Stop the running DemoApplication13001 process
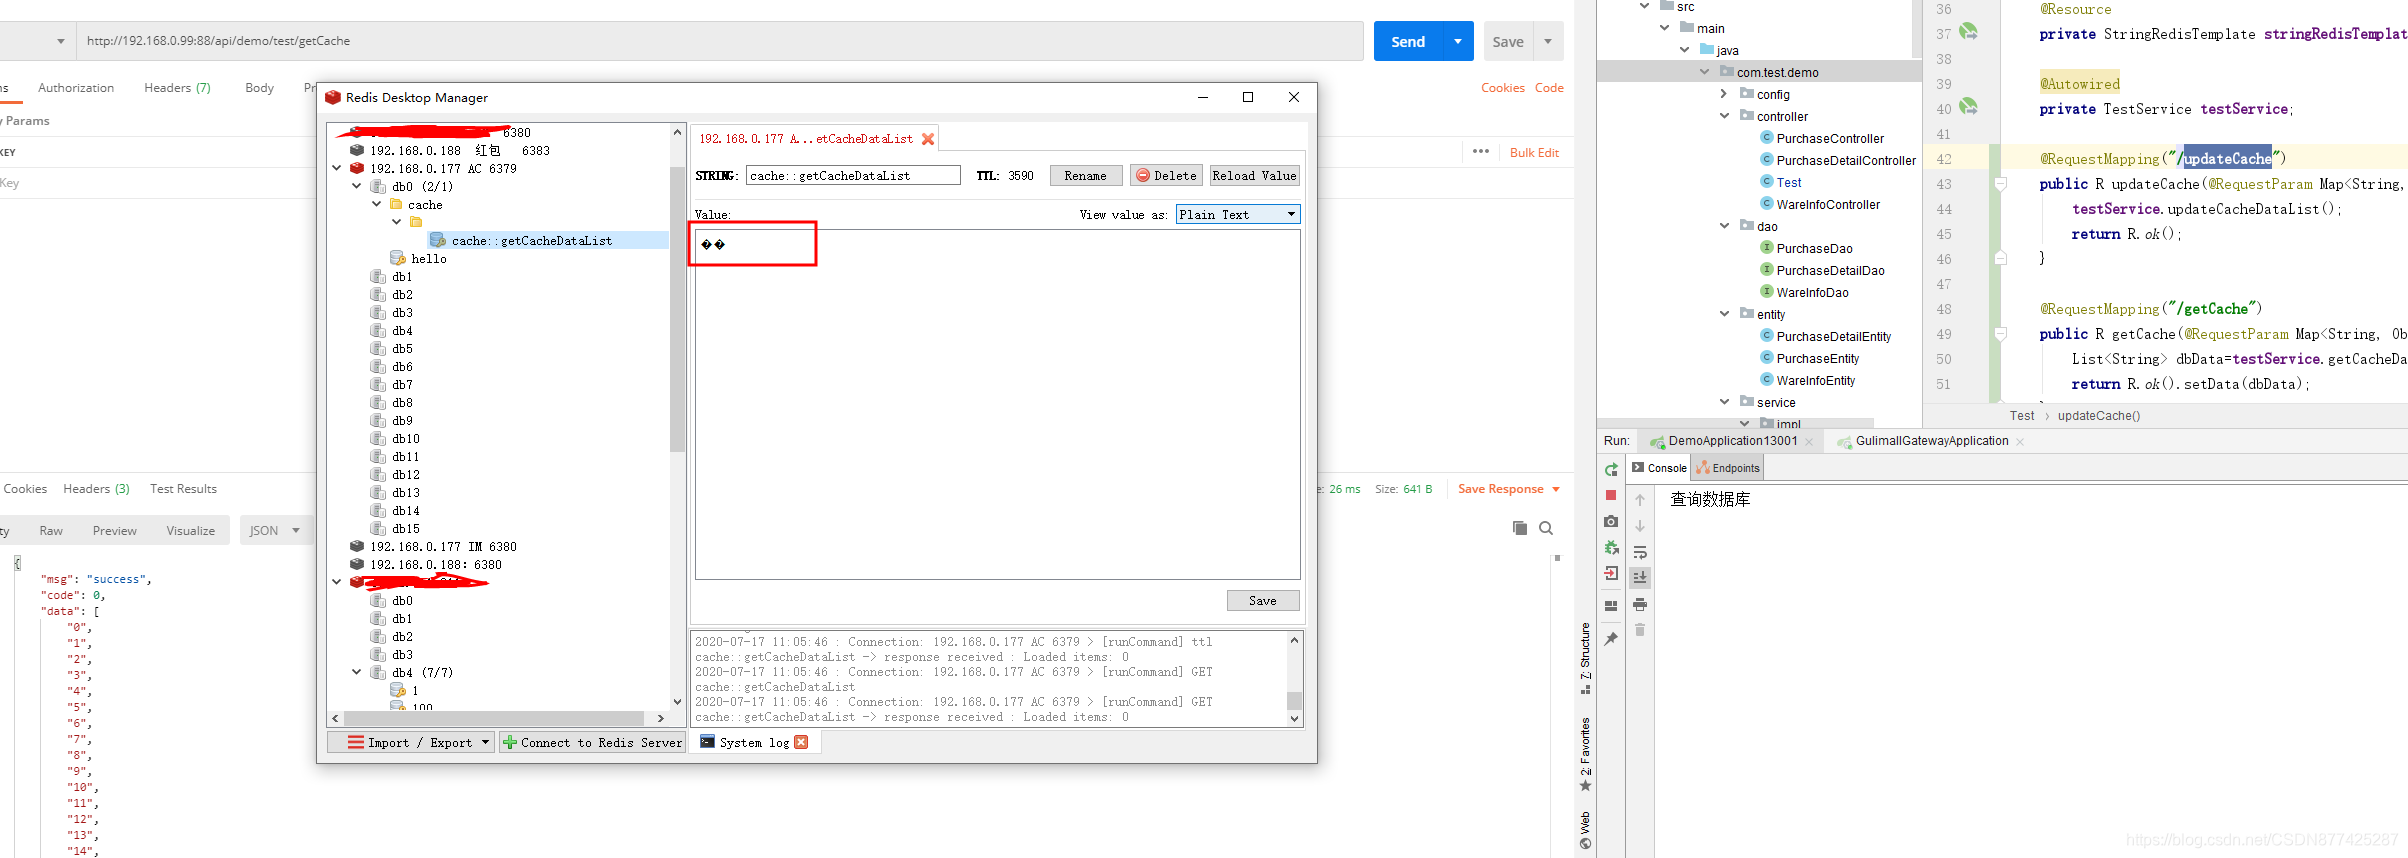Viewport: 2408px width, 858px height. (1611, 495)
